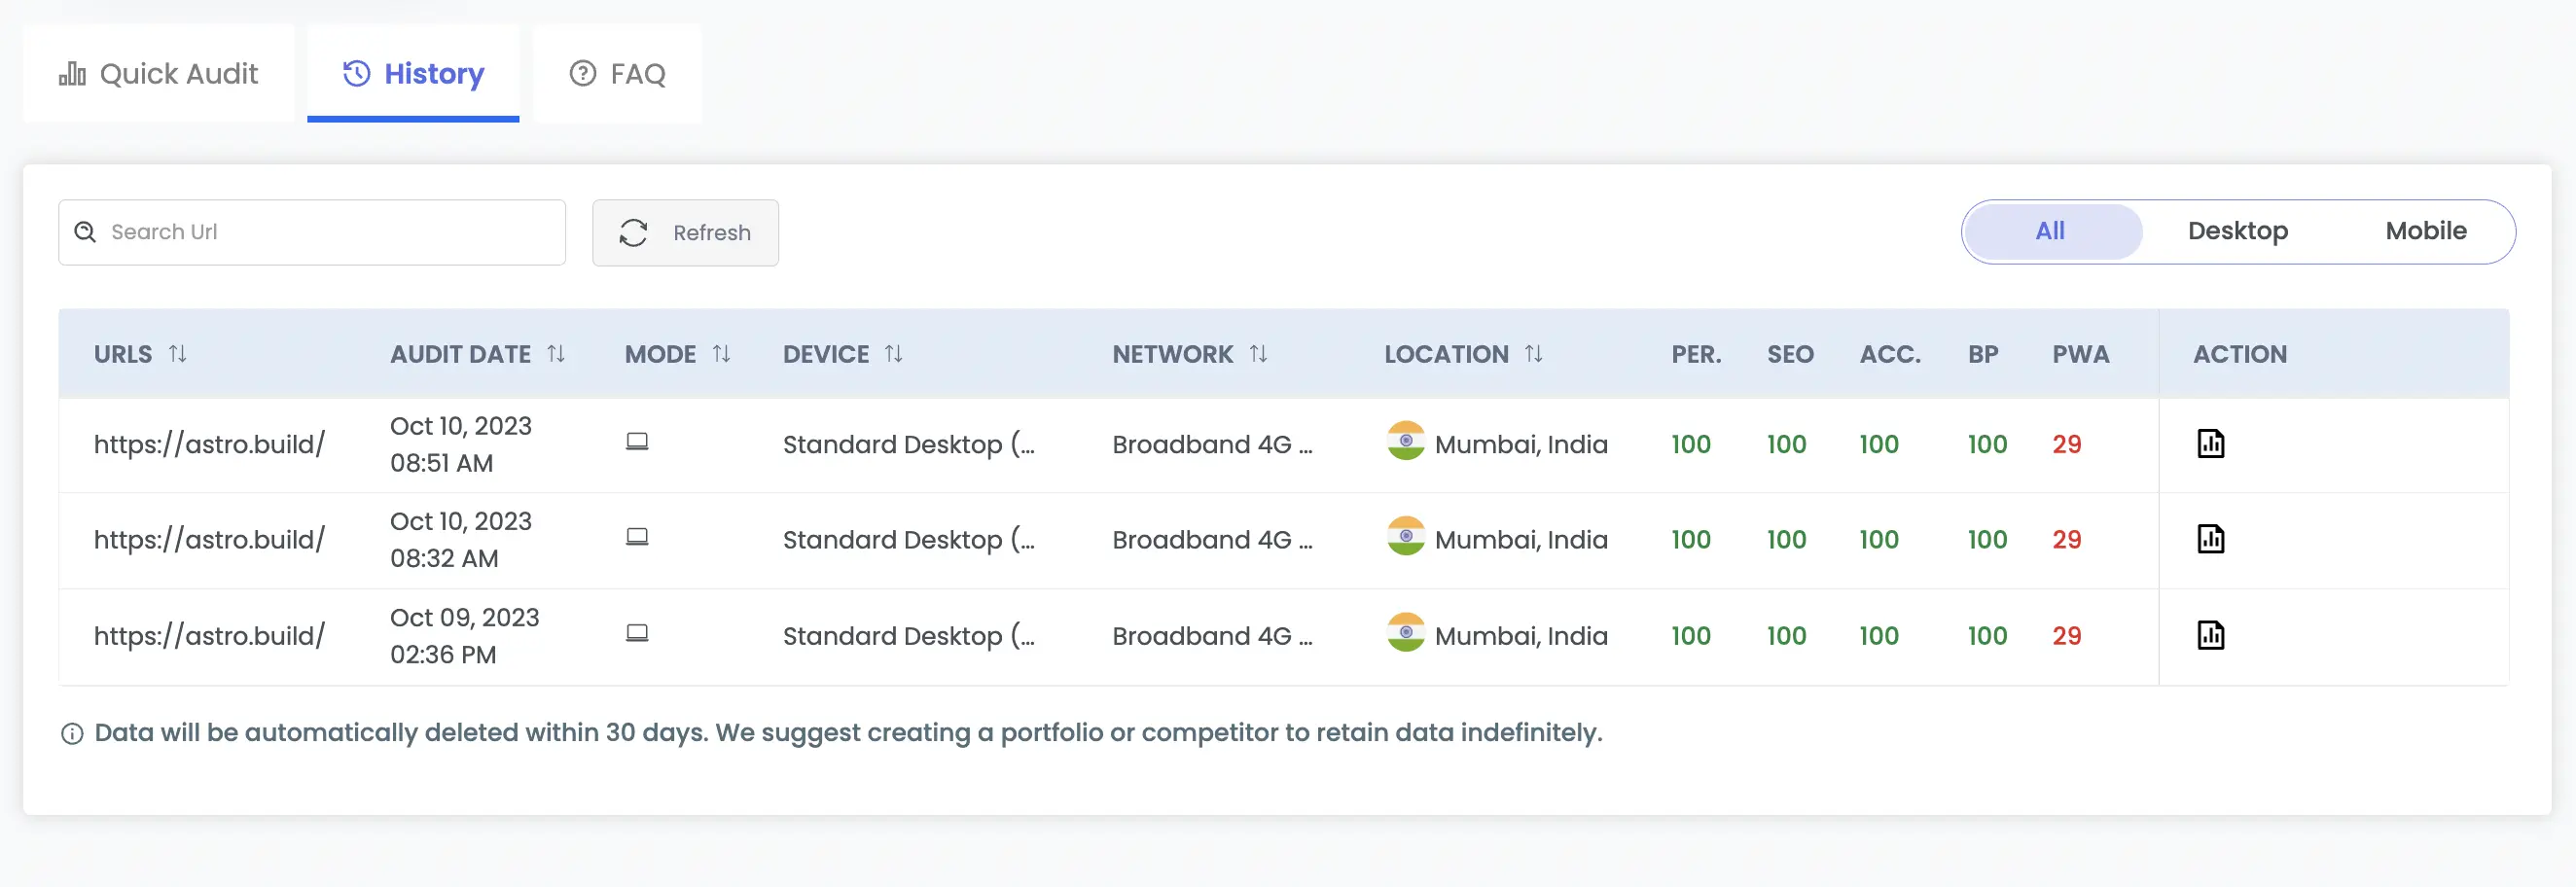Click 'Broadband 4G' in 02:36 PM row
Viewport: 2576px width, 887px height.
pyautogui.click(x=1212, y=636)
